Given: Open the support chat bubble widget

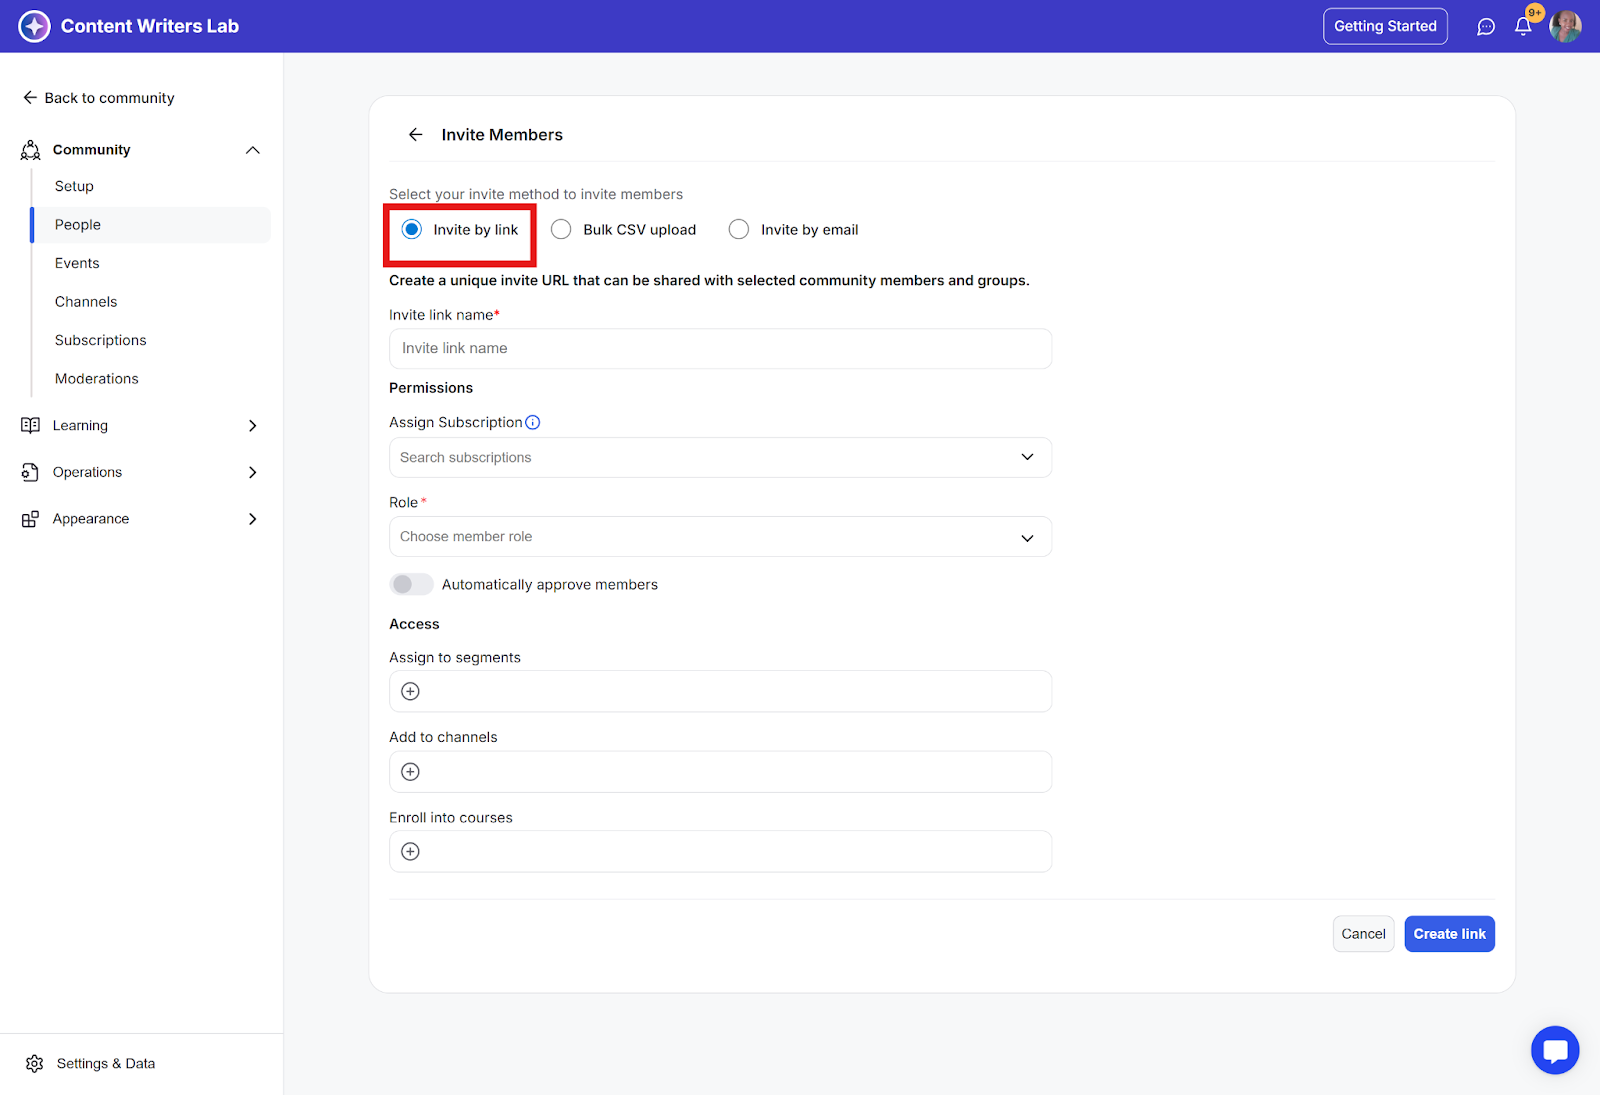Looking at the screenshot, I should tap(1555, 1050).
